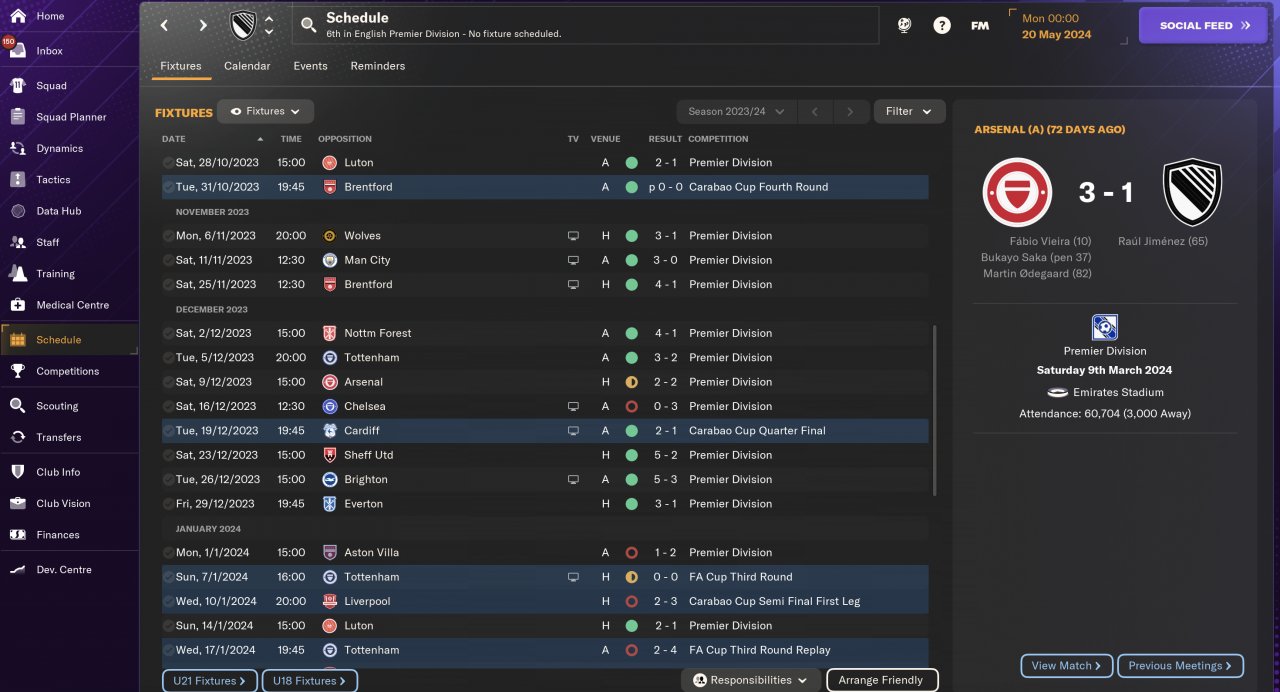The height and width of the screenshot is (692, 1280).
Task: Go back with the left arrow
Action: click(165, 26)
